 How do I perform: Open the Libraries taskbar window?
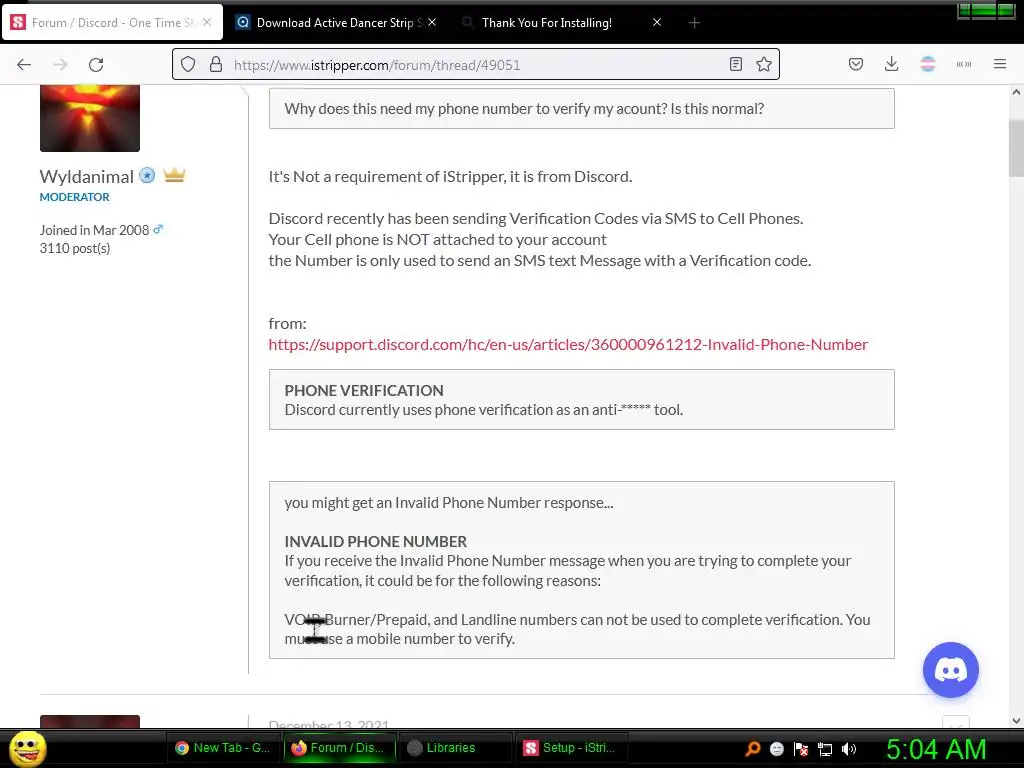click(455, 748)
